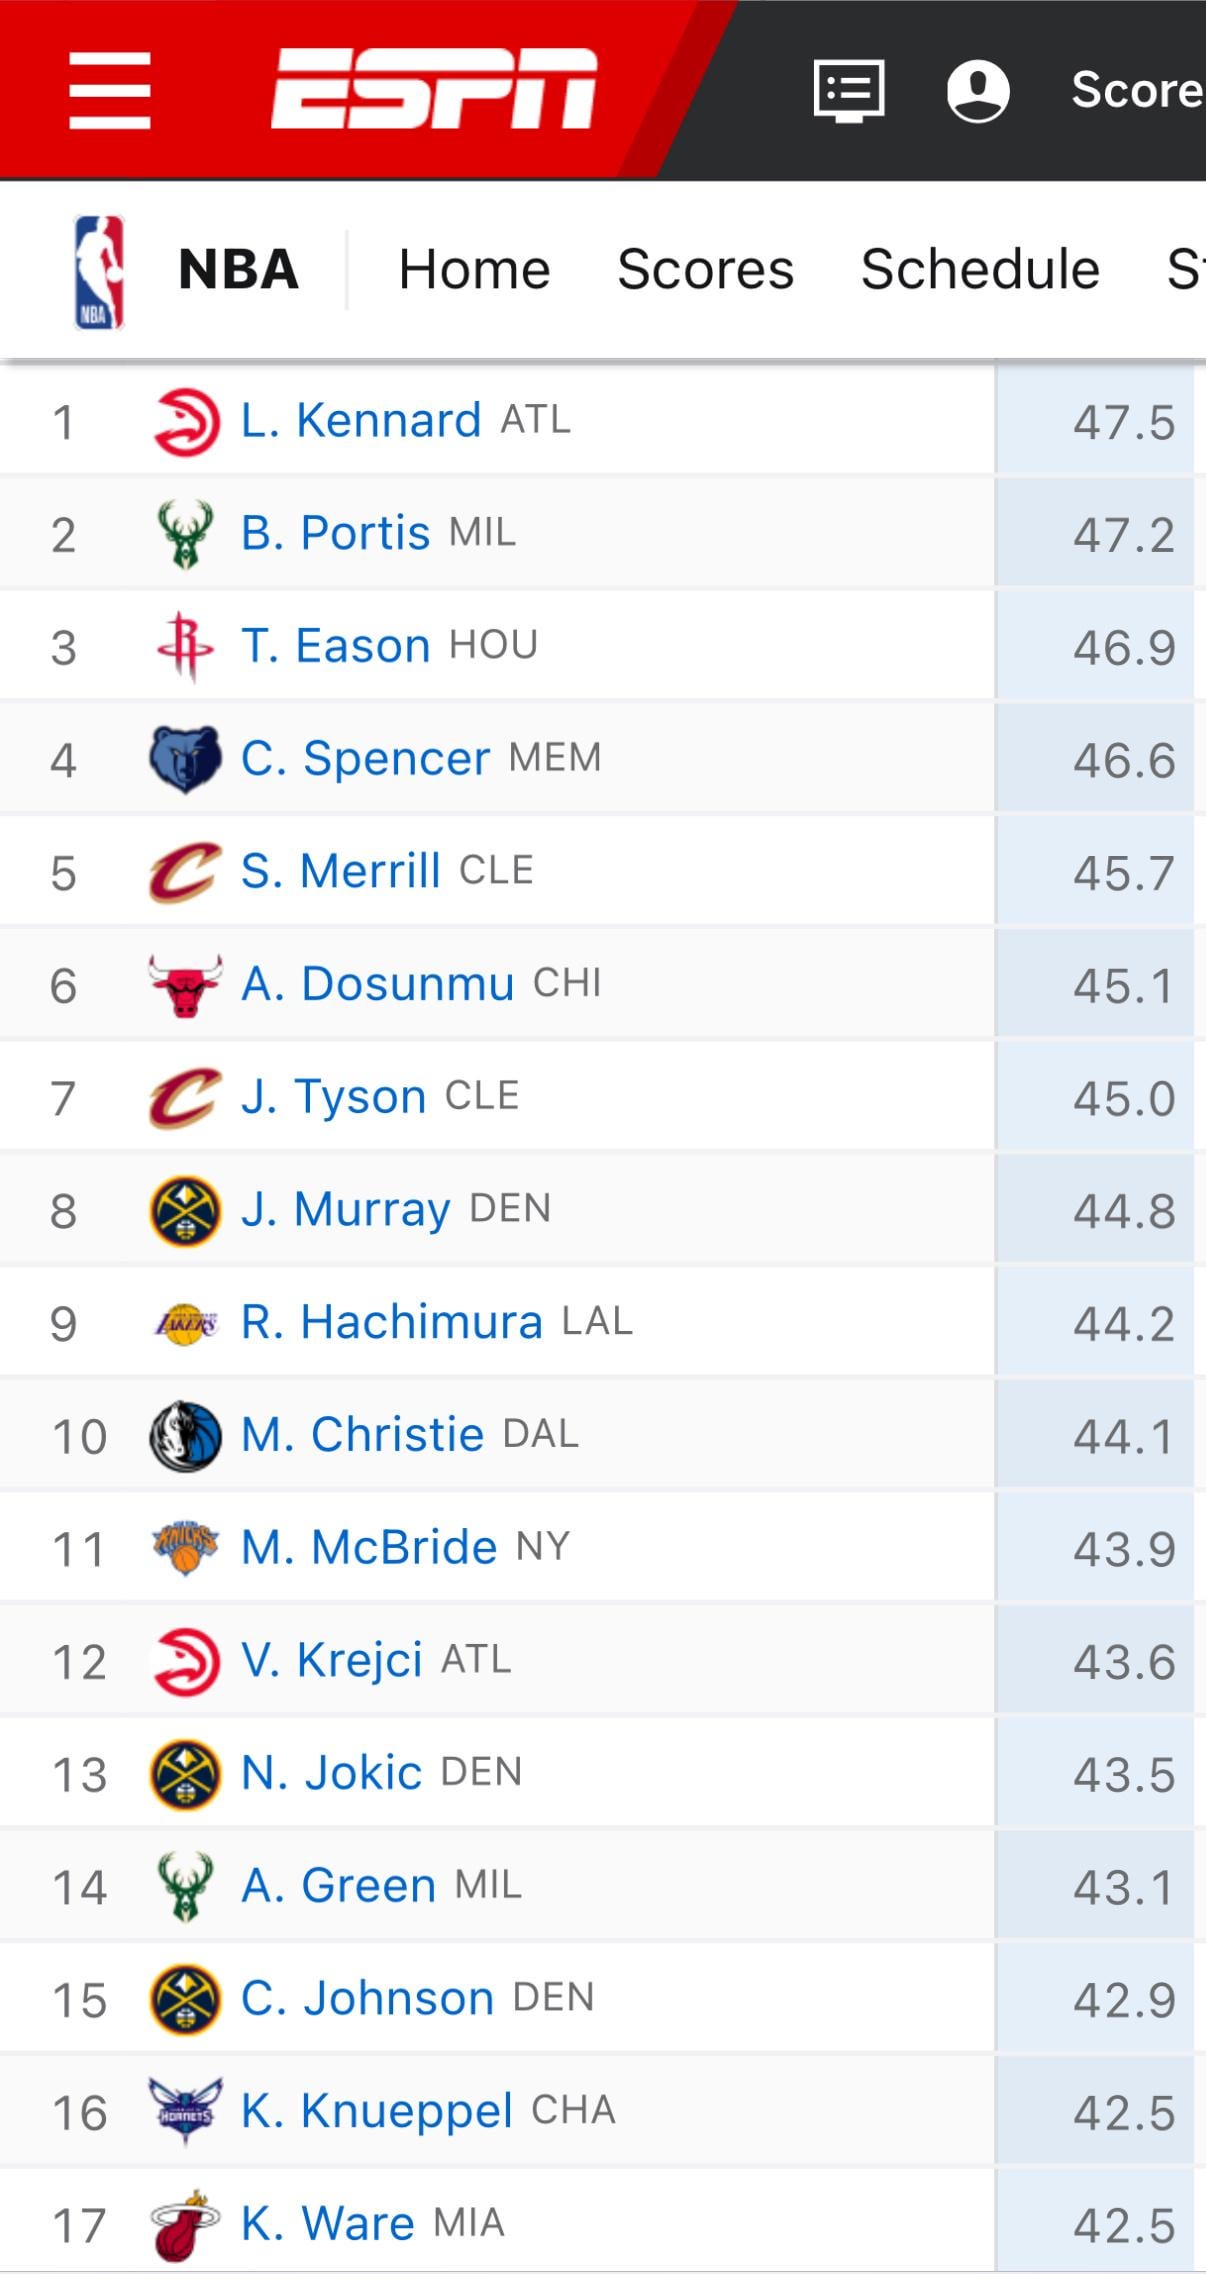Open the user profile icon
The width and height of the screenshot is (1206, 2274).
977,90
